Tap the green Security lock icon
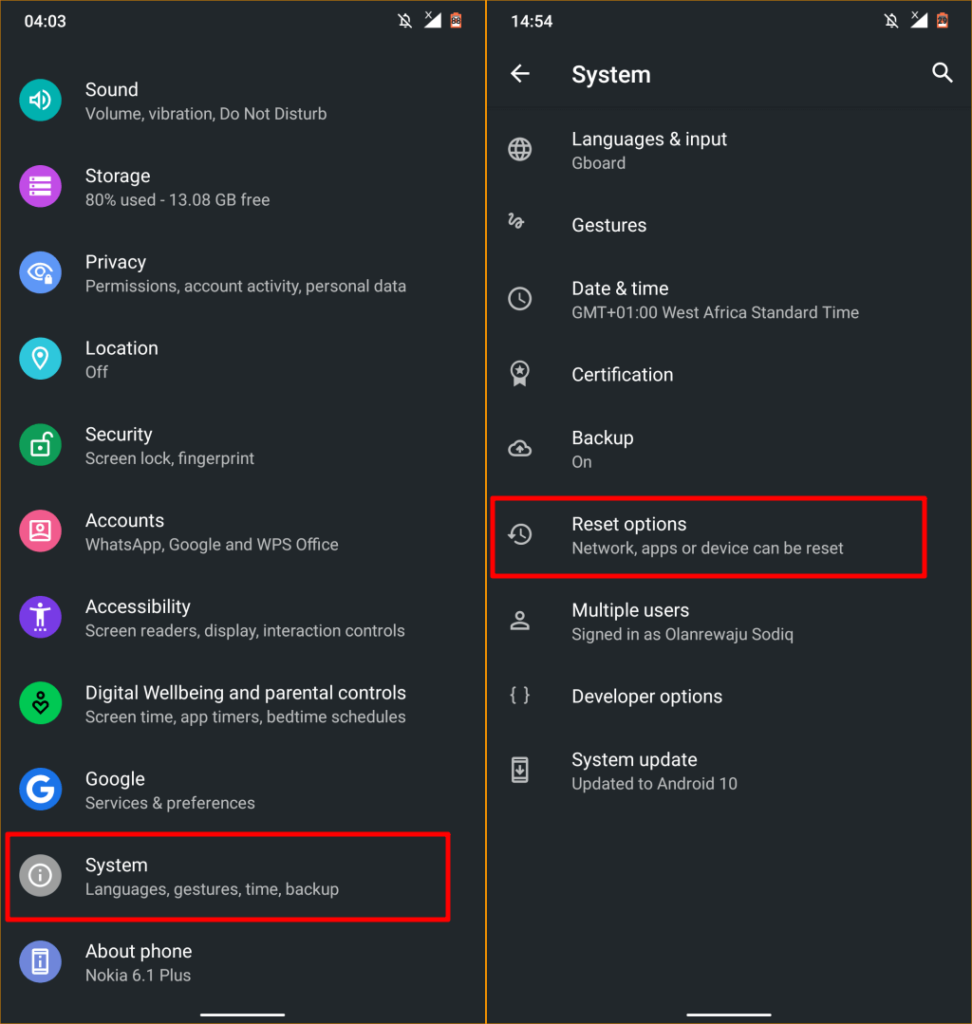This screenshot has height=1024, width=972. coord(40,445)
